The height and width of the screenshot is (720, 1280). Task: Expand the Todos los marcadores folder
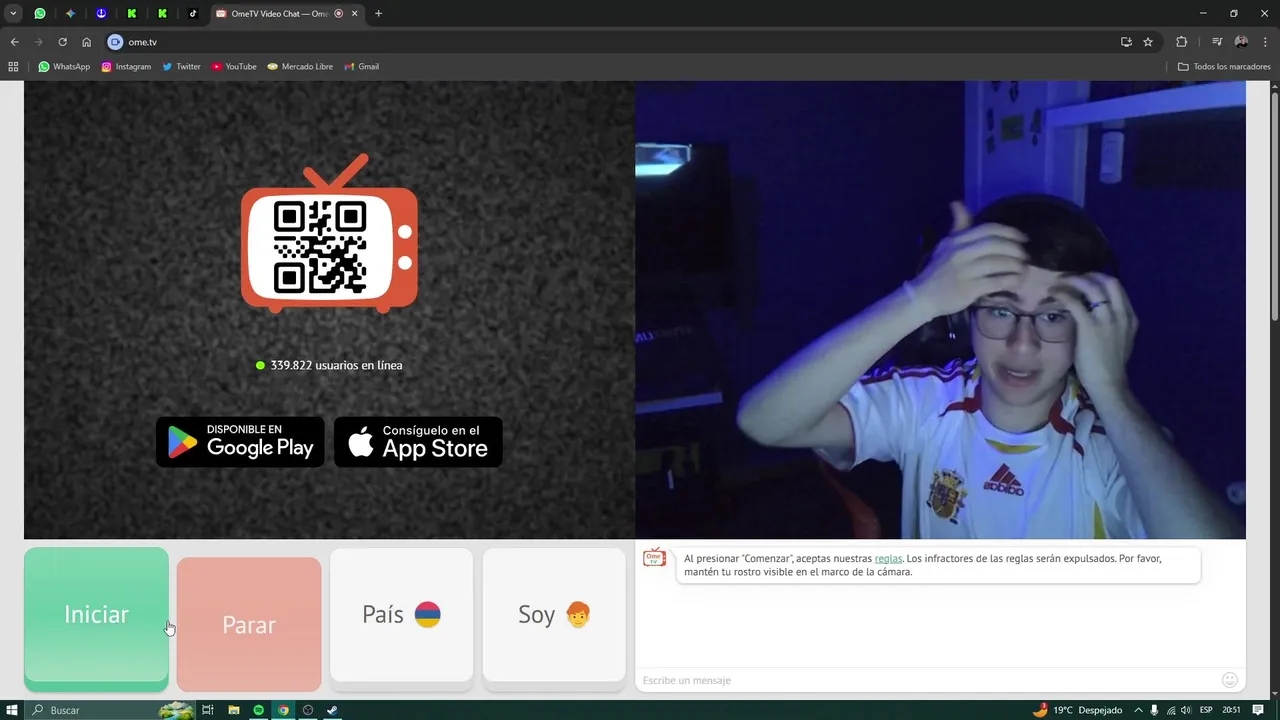click(x=1224, y=67)
